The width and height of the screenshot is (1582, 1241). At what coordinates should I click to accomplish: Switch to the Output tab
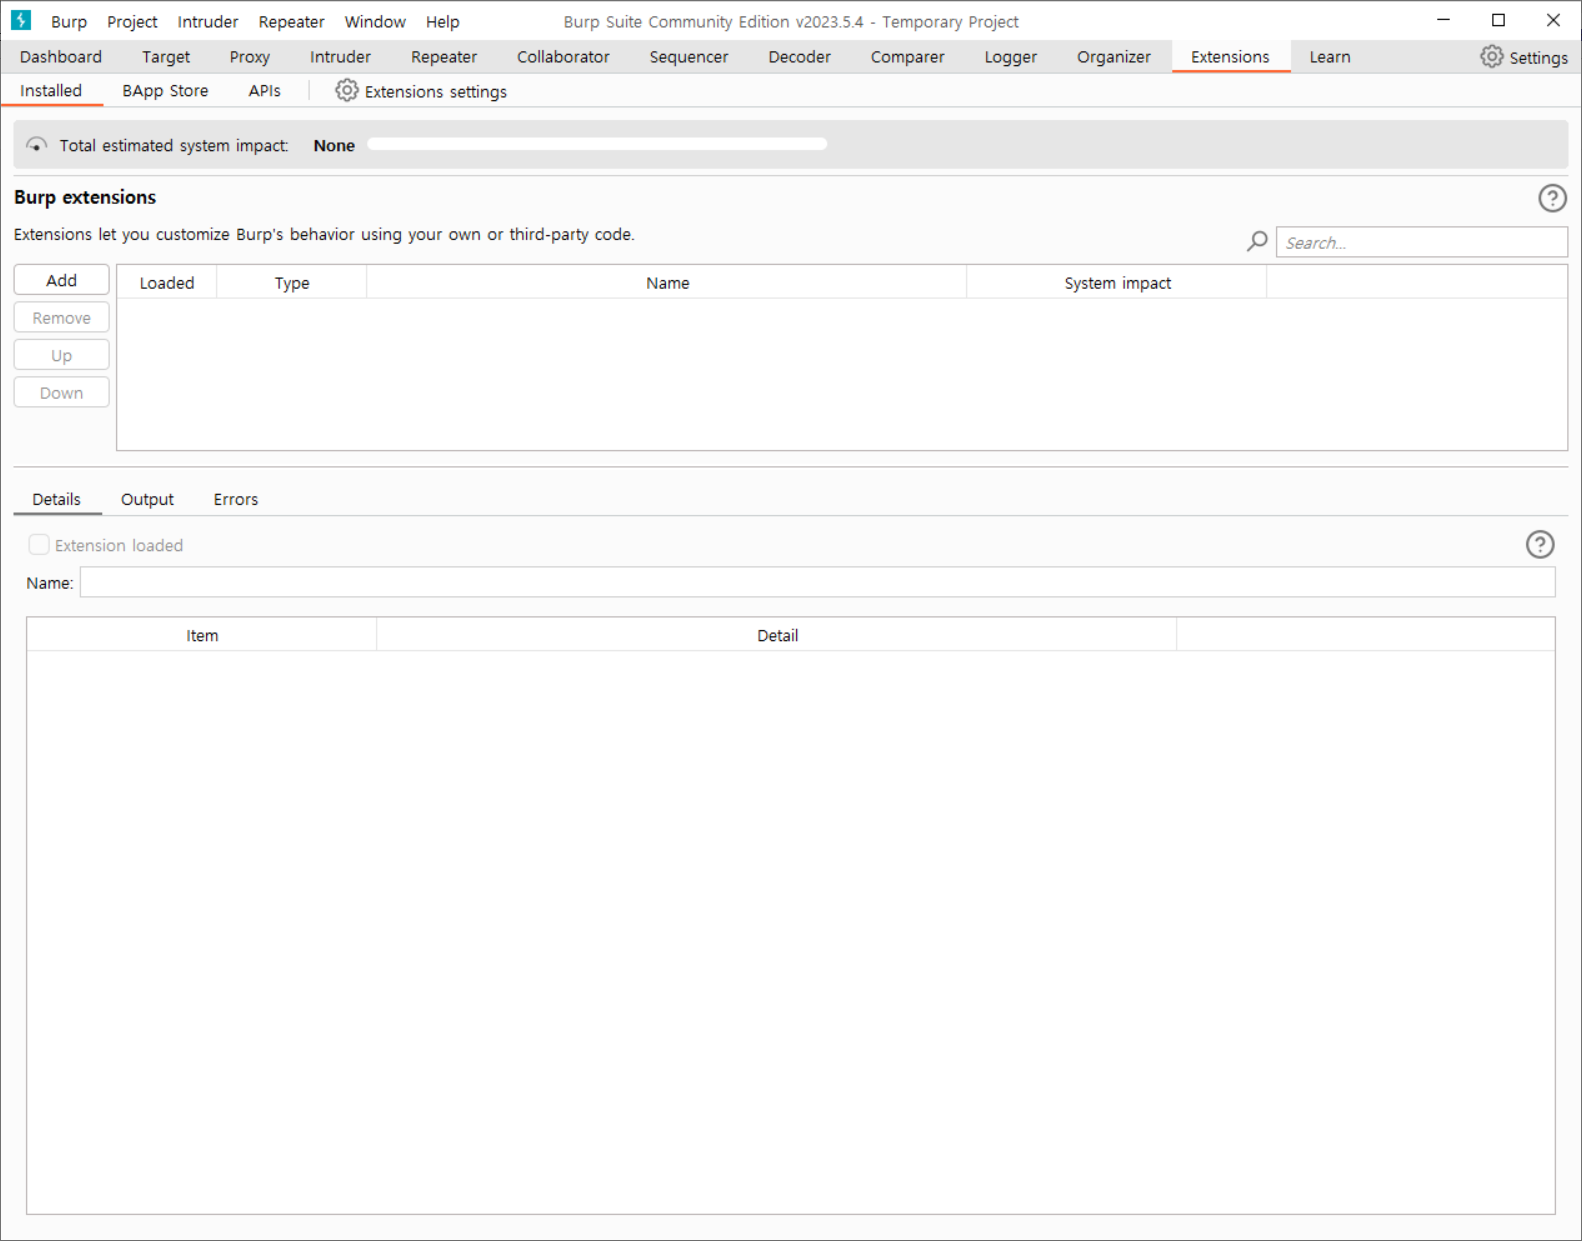tap(147, 499)
